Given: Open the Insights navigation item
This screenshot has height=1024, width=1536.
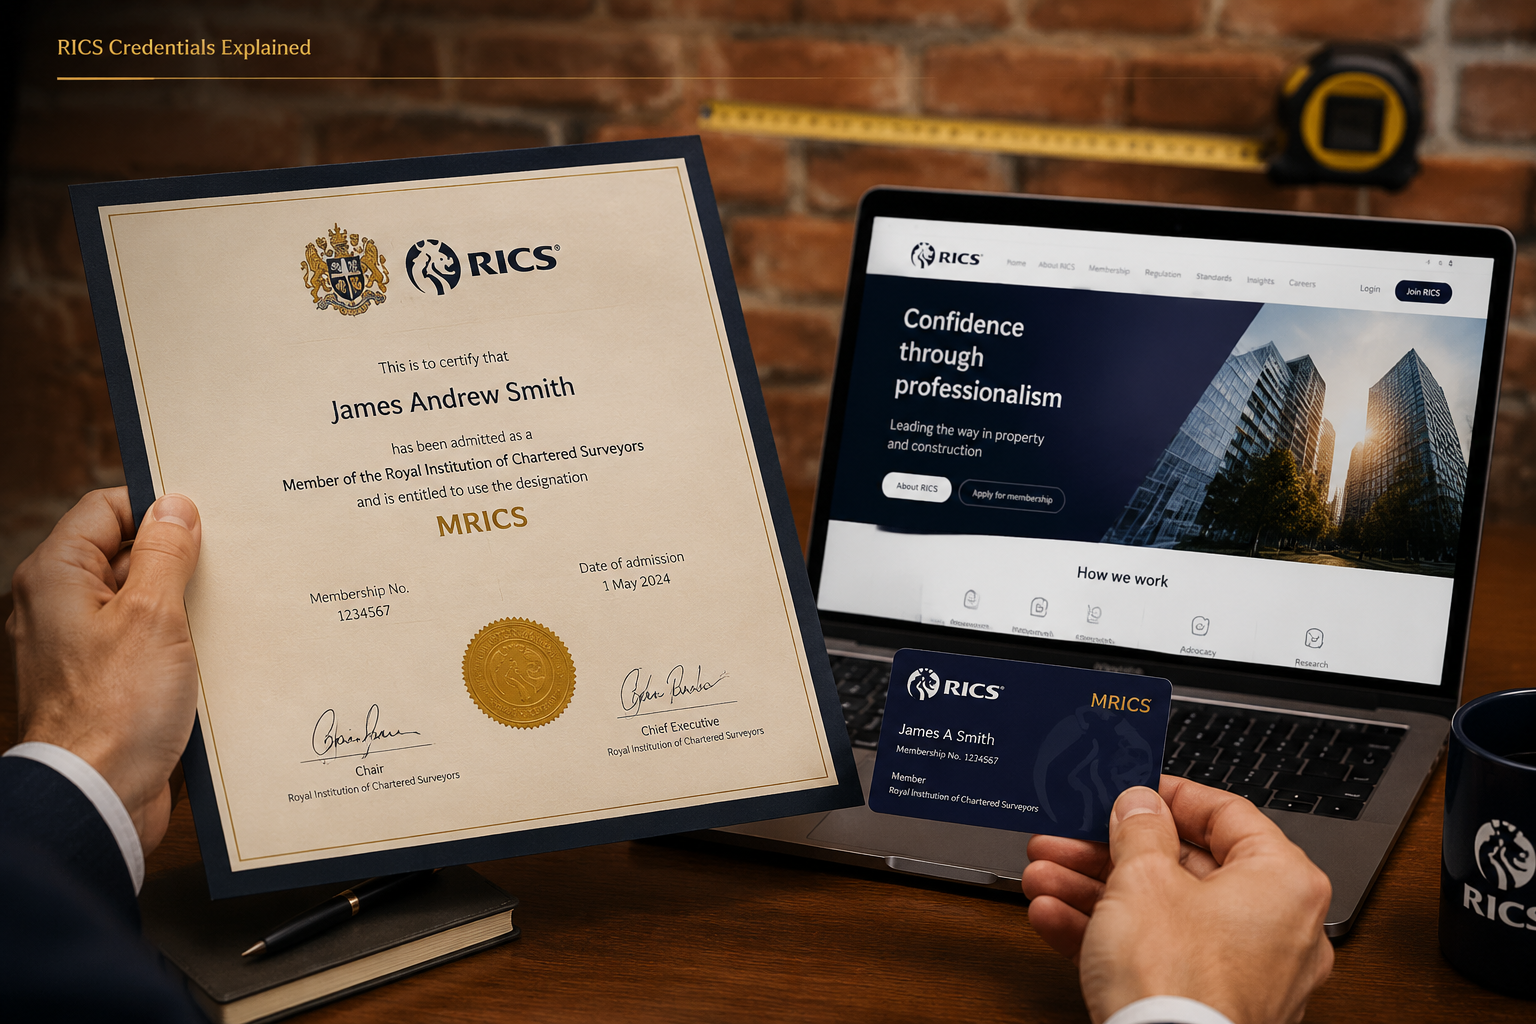Looking at the screenshot, I should [x=1260, y=280].
